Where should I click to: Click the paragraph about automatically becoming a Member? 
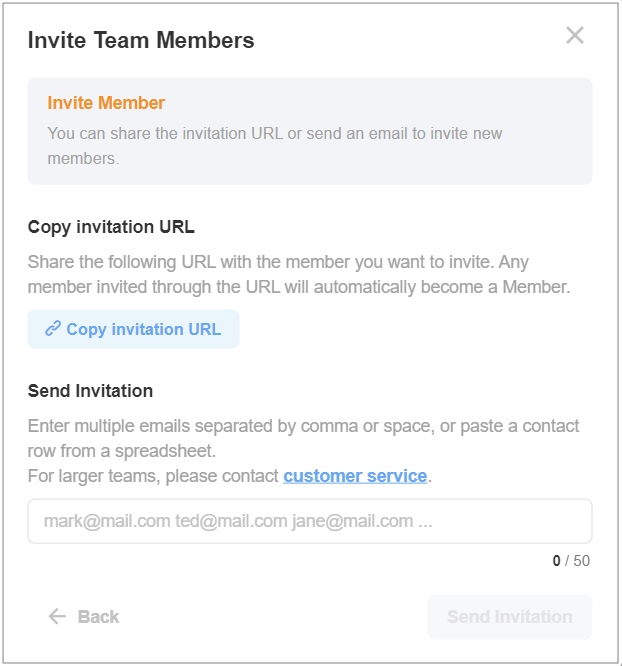[x=298, y=288]
